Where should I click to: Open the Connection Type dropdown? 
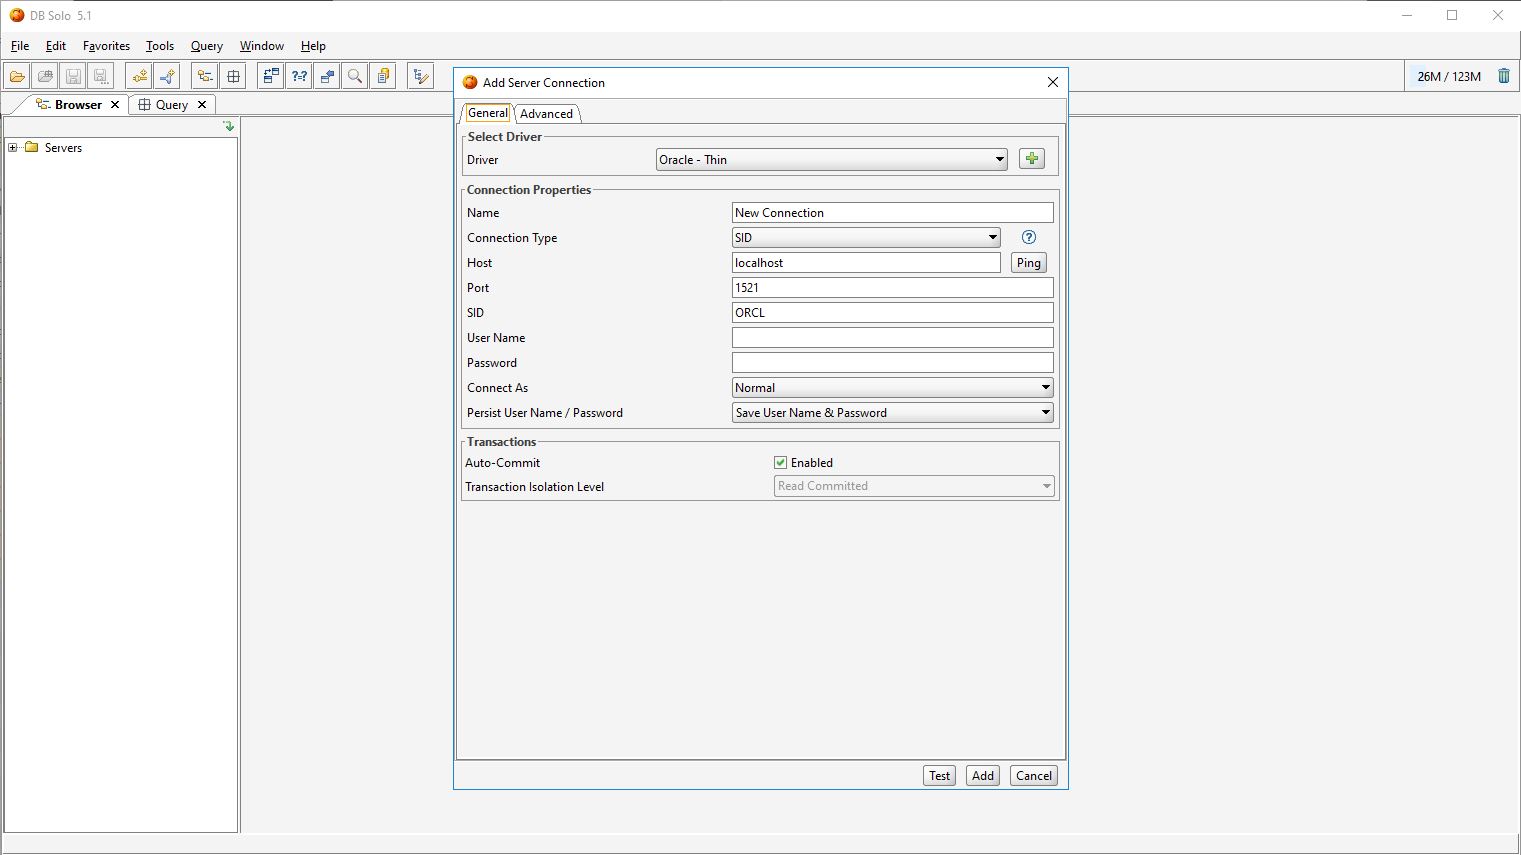(x=866, y=237)
